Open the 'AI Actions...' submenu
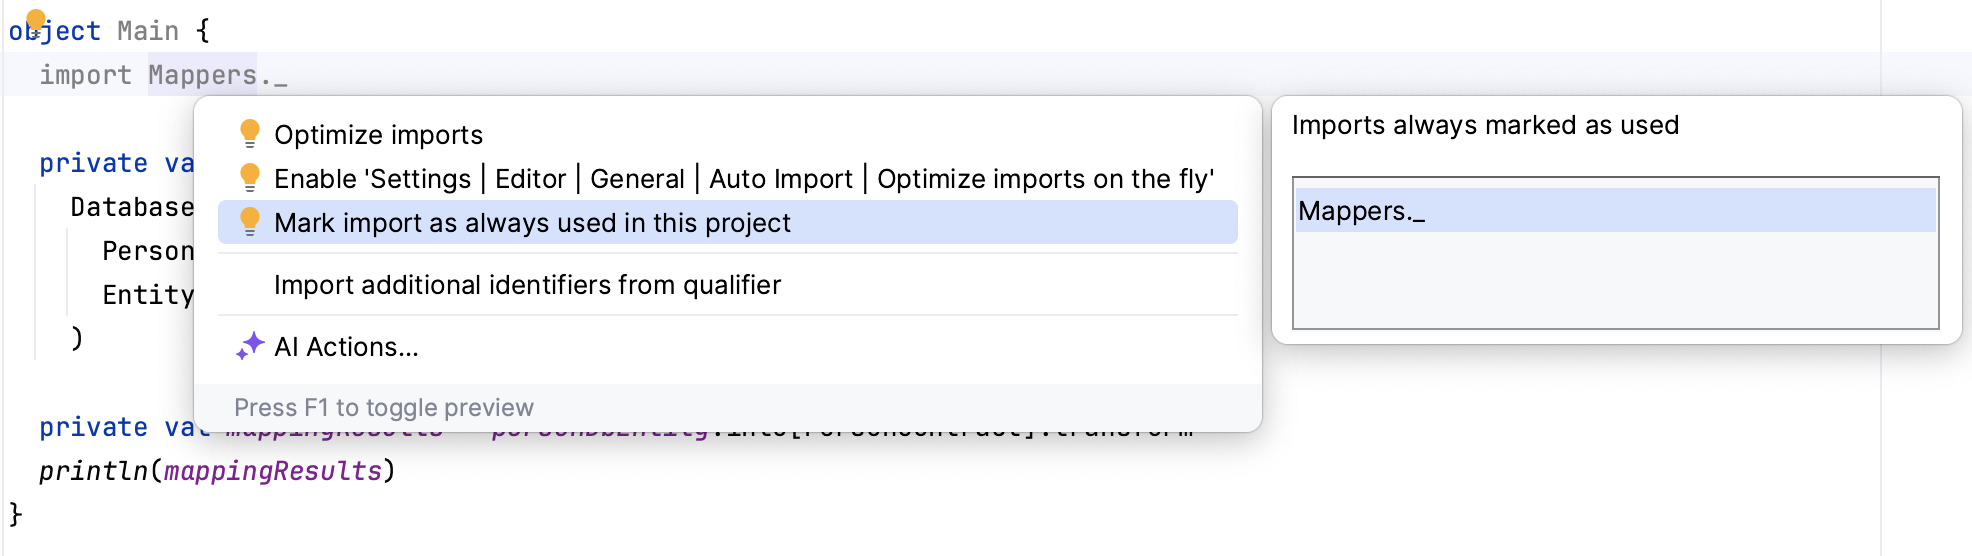This screenshot has width=1972, height=556. tap(346, 347)
